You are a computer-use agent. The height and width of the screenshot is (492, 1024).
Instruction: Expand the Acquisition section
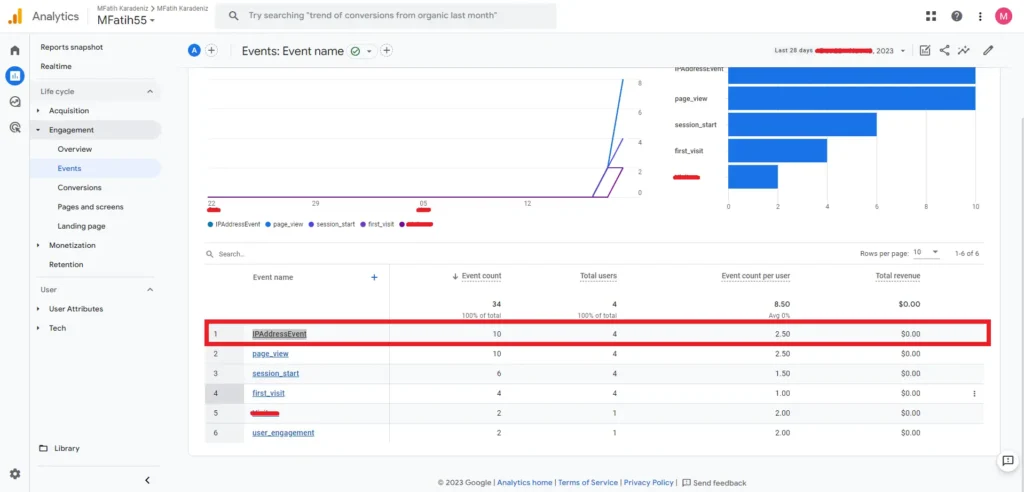69,111
